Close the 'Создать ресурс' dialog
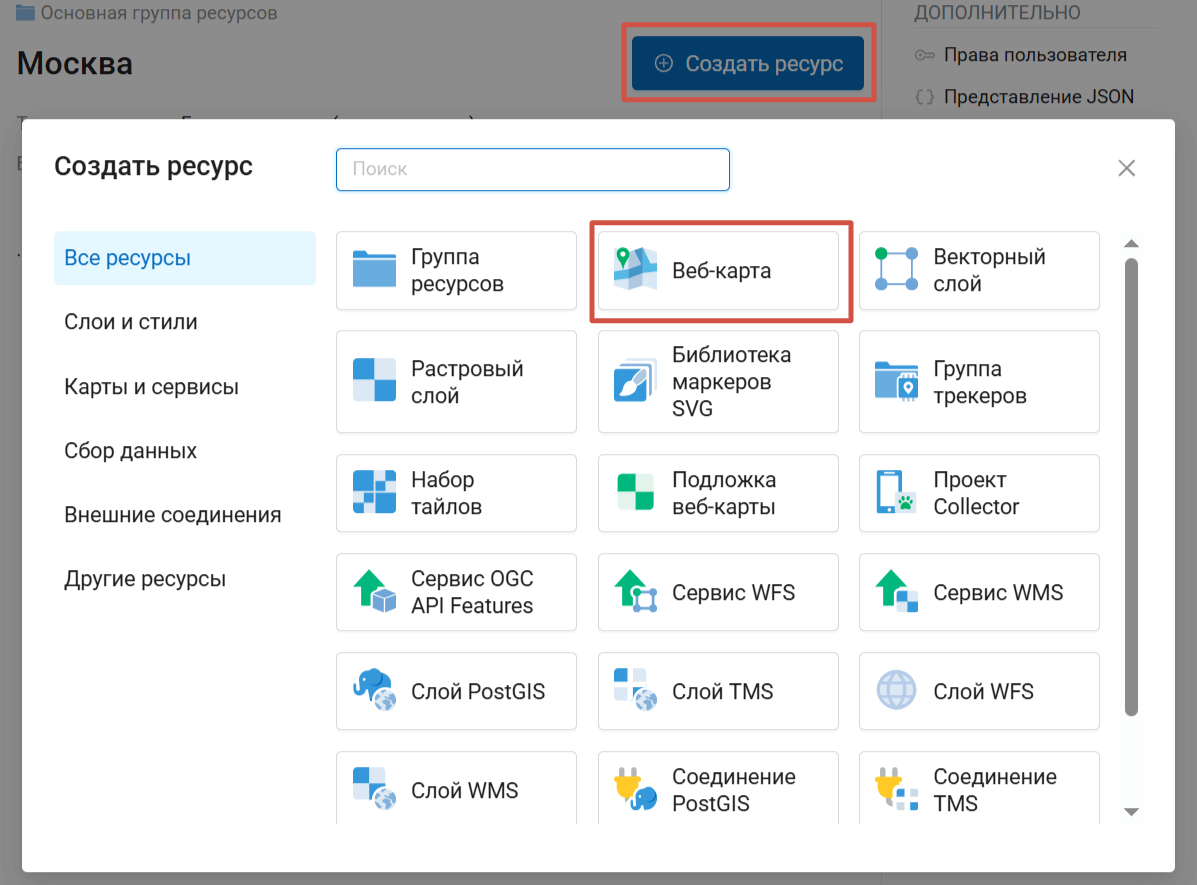Screen dimensions: 1197x885 [x=1126, y=168]
